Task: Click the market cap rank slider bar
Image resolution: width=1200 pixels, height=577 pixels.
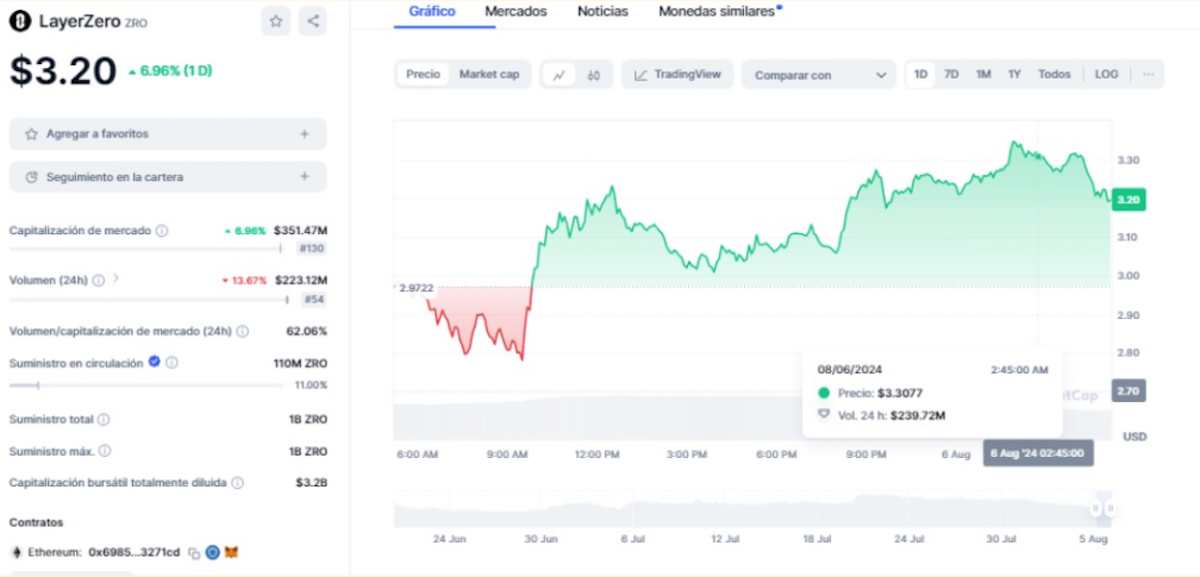Action: (146, 248)
